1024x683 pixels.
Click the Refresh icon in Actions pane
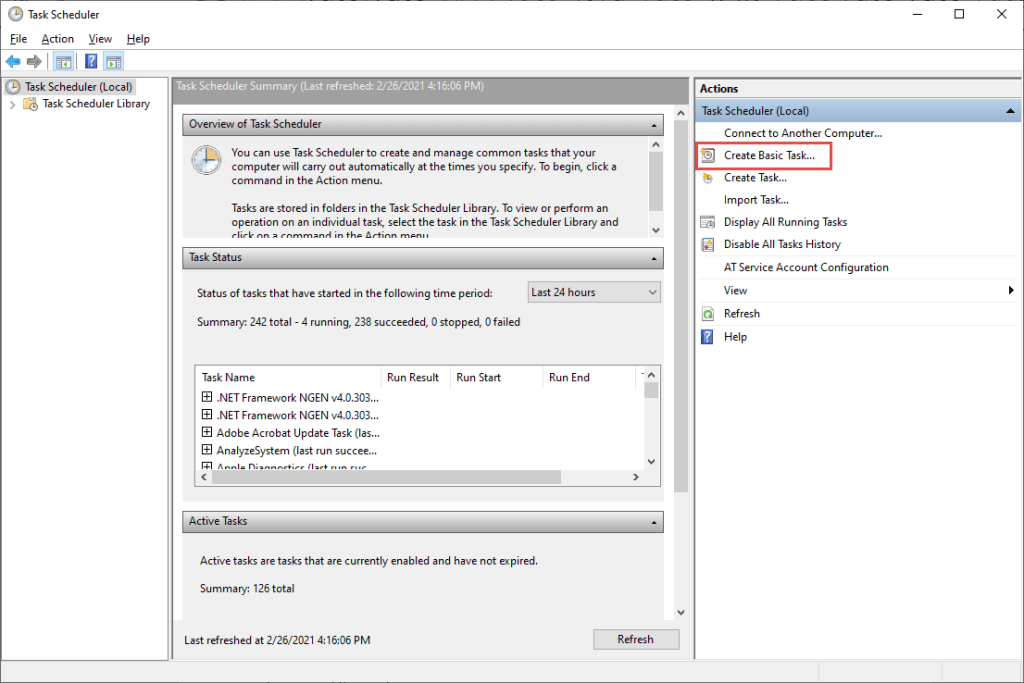(x=708, y=314)
